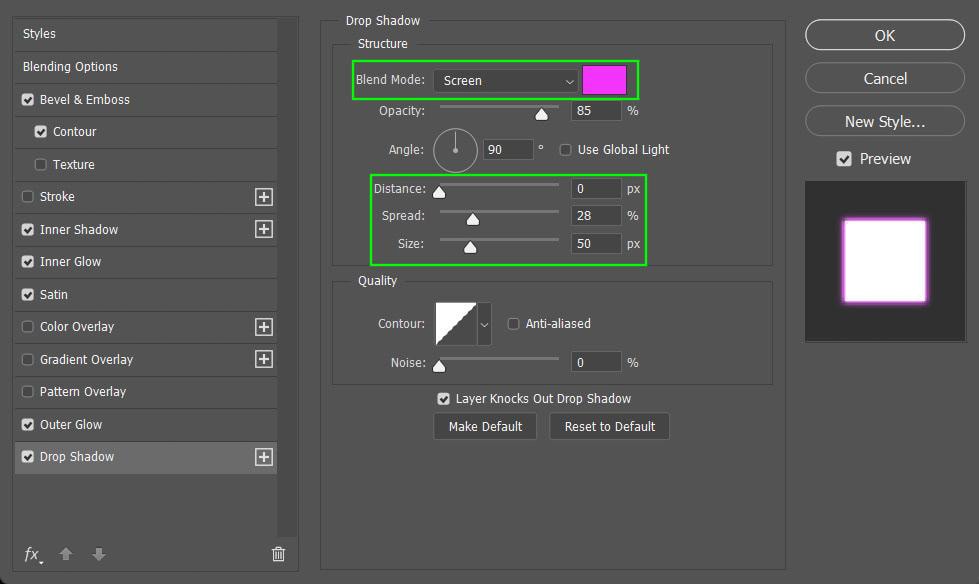Move effect down with arrow icon

tap(99, 554)
